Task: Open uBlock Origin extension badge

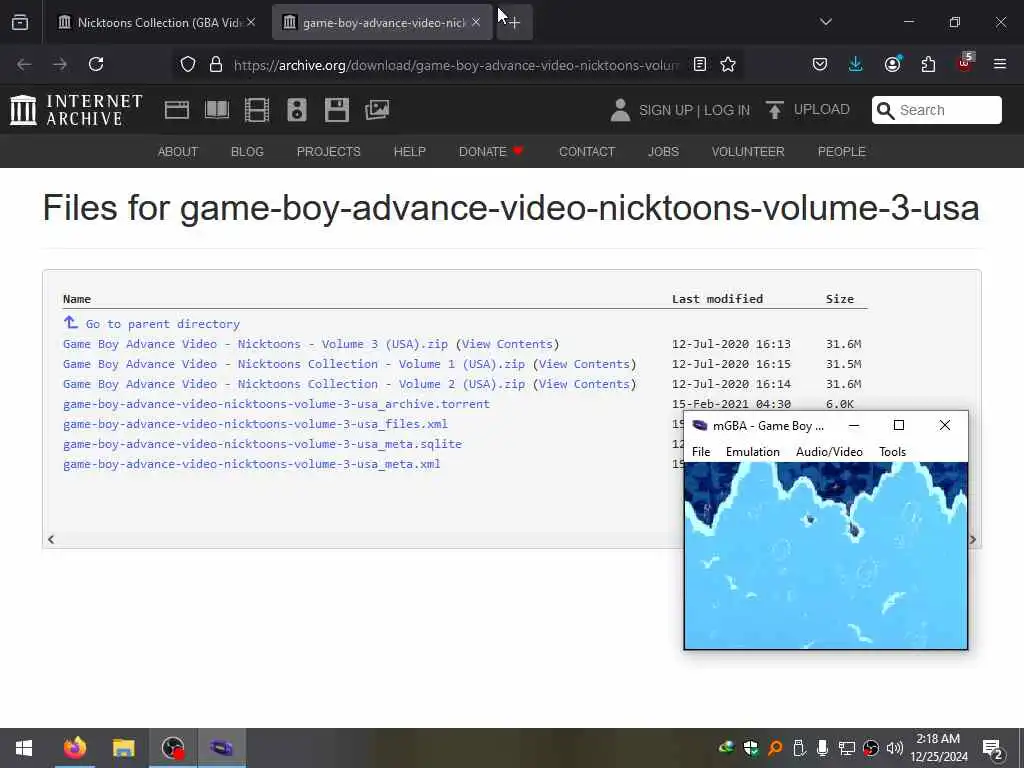Action: [965, 63]
